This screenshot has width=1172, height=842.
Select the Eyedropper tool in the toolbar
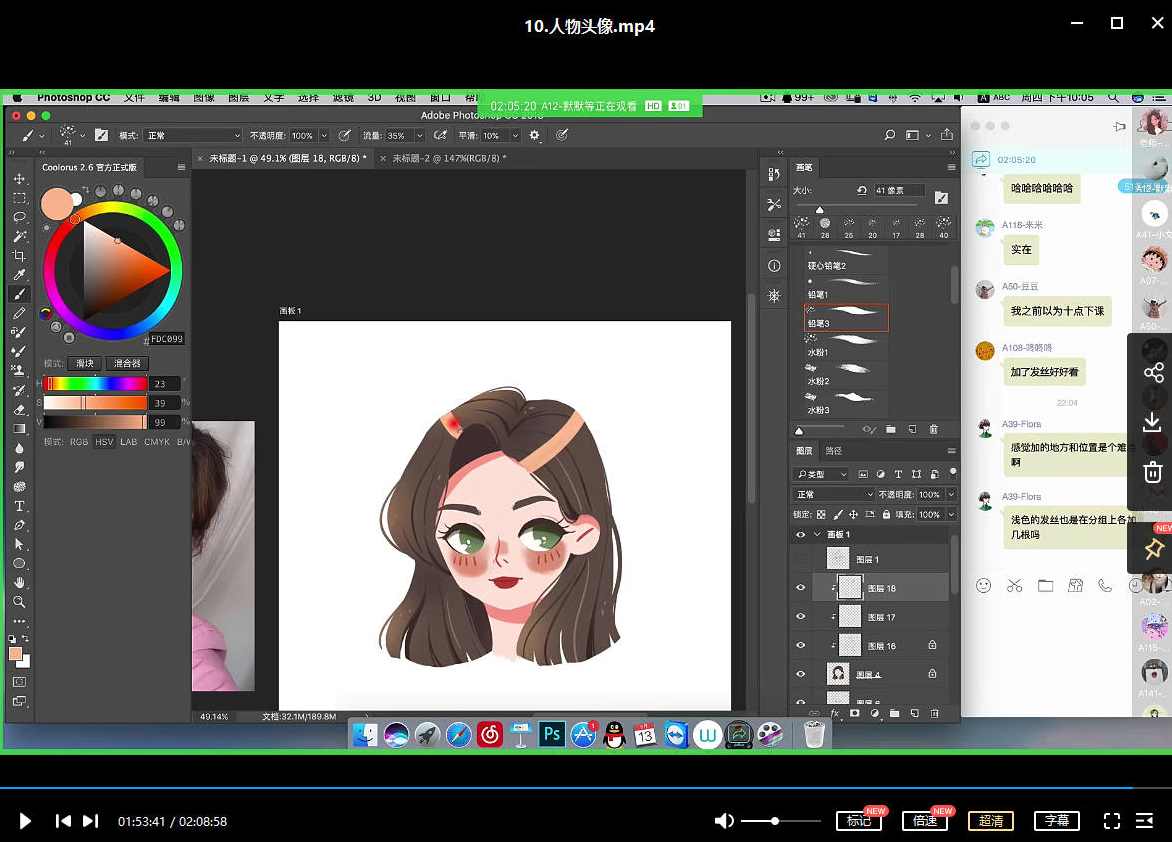pos(18,275)
